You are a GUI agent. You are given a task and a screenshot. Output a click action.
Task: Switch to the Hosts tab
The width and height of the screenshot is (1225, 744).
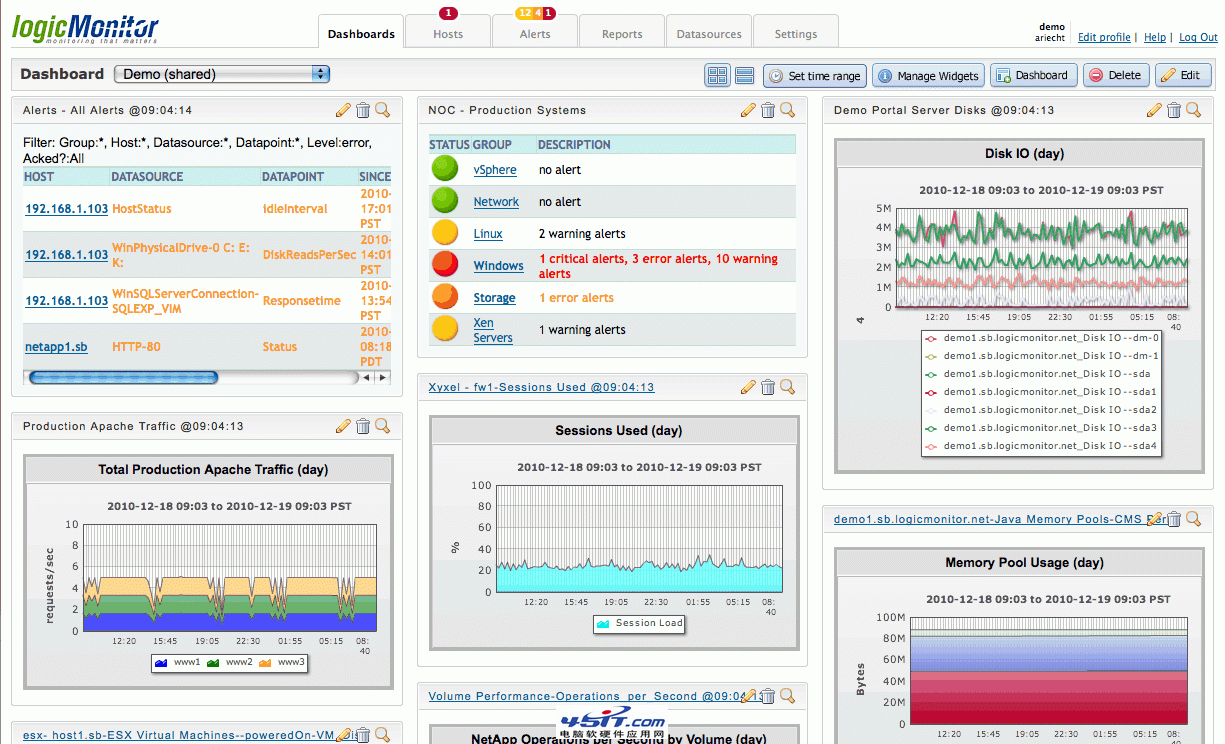[448, 34]
